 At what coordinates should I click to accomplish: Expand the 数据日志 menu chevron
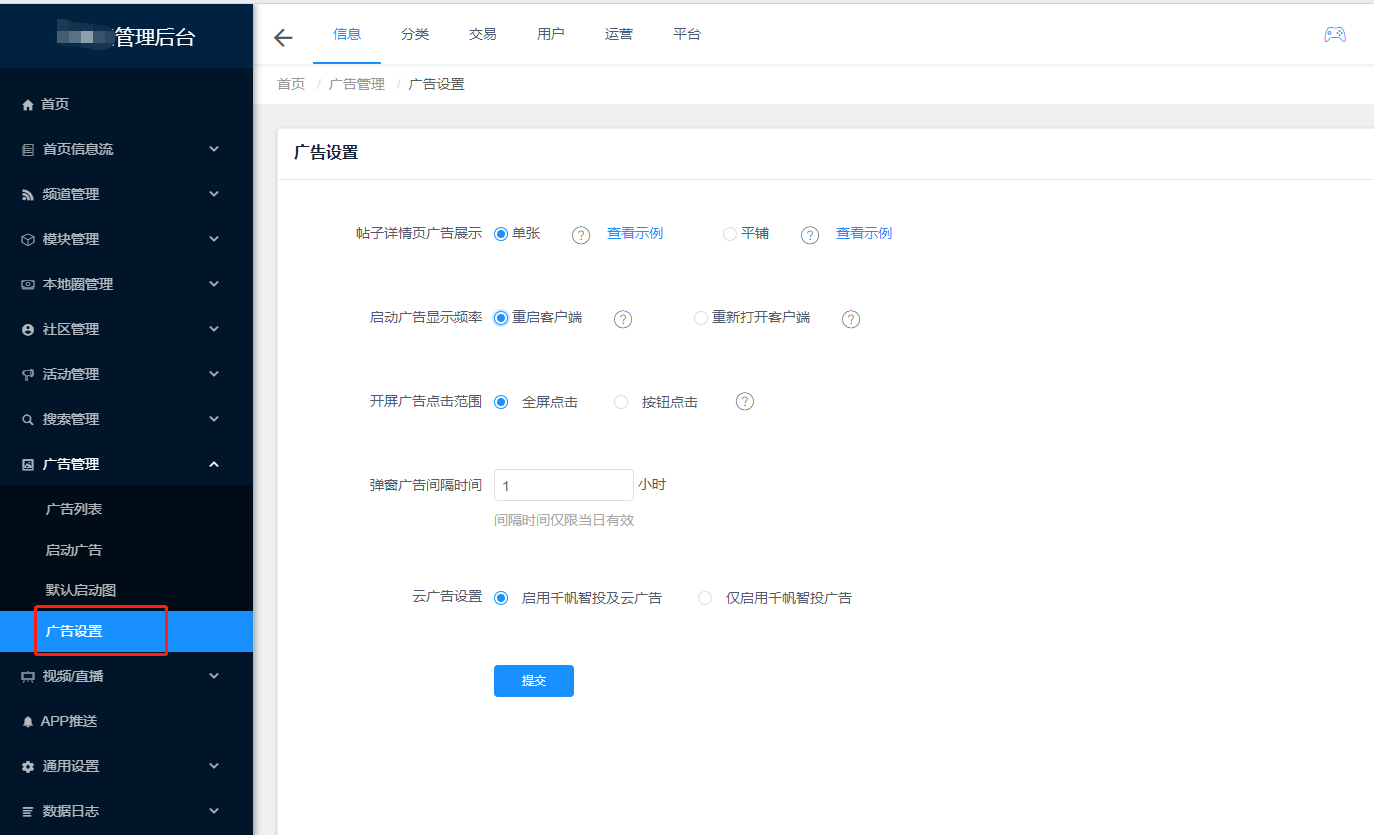tap(214, 811)
